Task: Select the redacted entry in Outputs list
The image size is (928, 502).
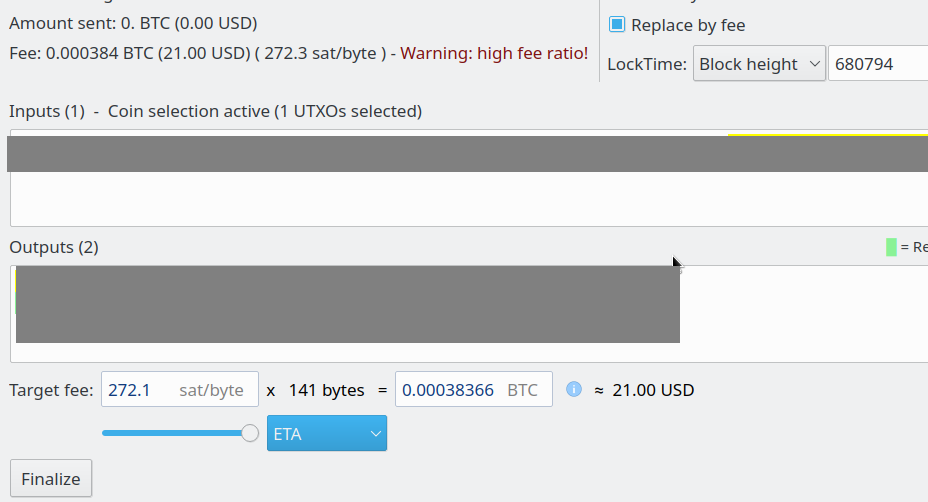Action: [347, 304]
